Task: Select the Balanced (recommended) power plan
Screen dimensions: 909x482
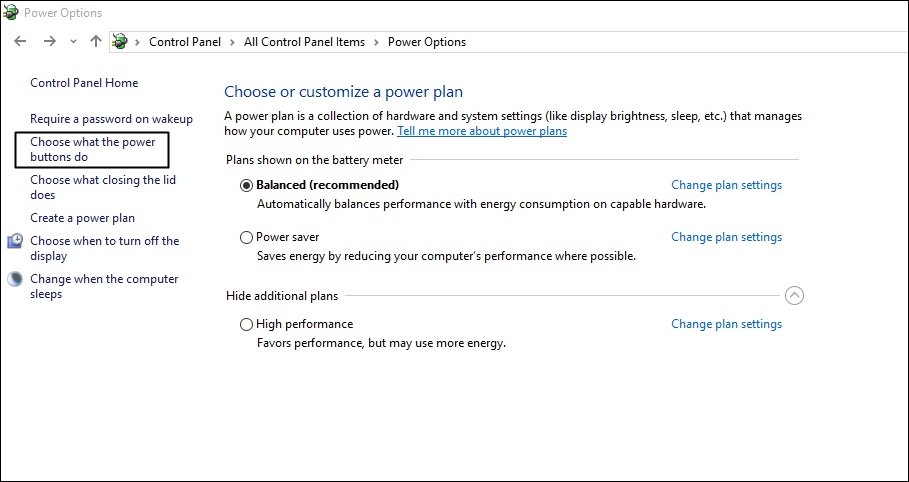Action: pos(247,185)
